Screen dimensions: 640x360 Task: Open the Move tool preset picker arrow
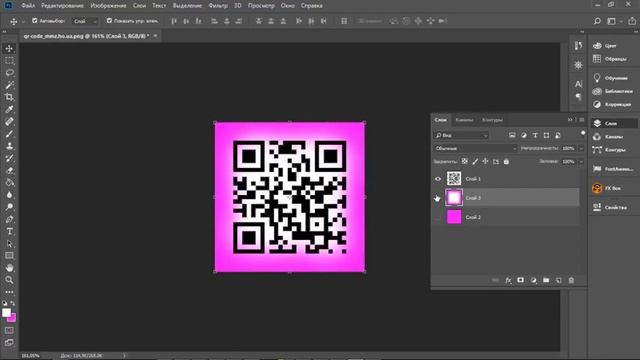click(23, 21)
